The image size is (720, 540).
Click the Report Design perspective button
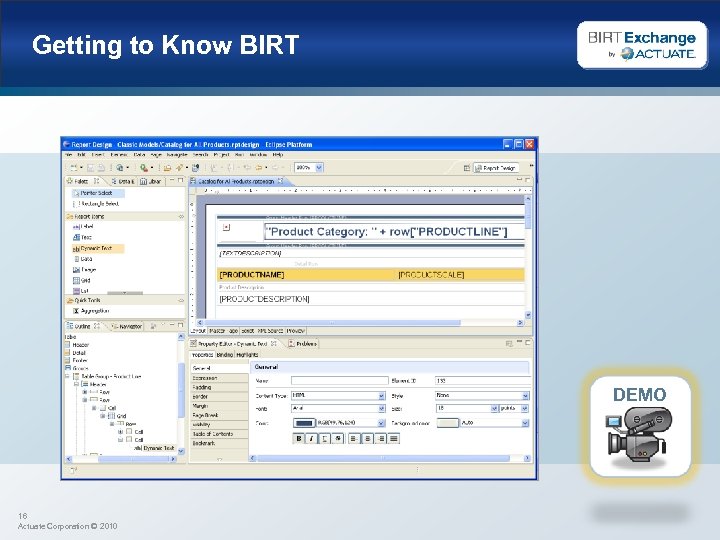(496, 168)
